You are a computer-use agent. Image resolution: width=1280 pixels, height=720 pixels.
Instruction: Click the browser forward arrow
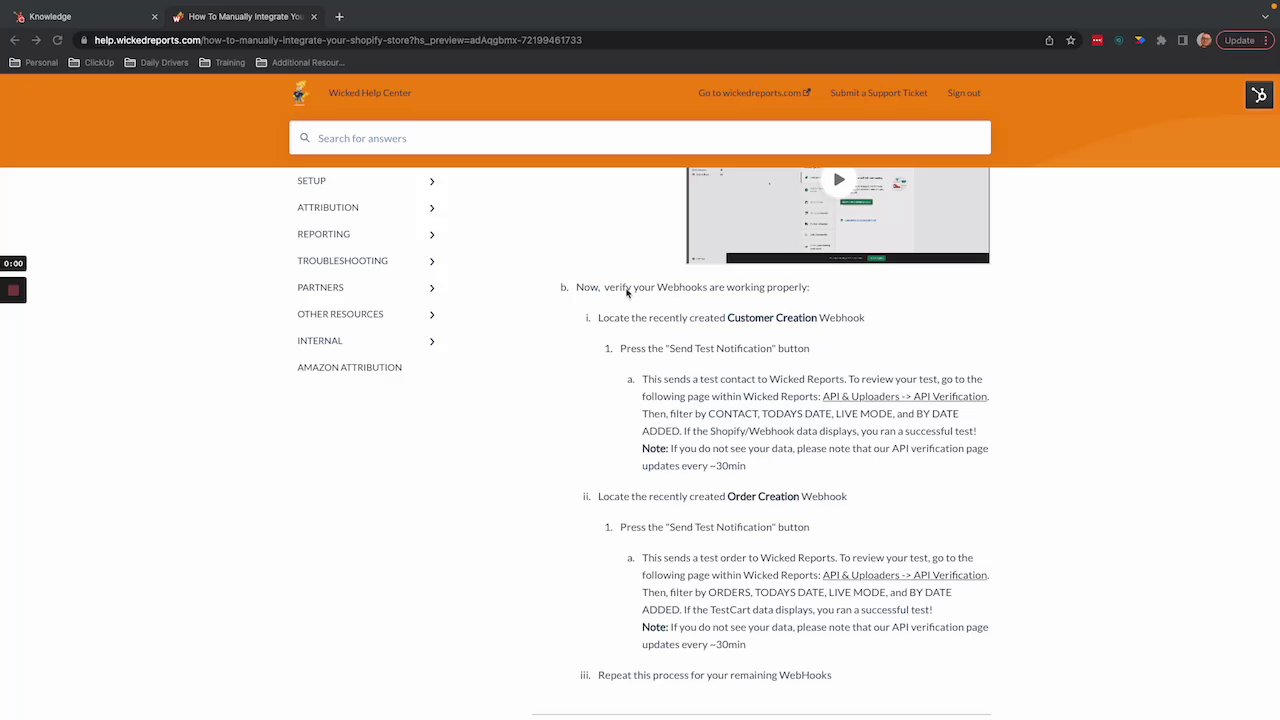[36, 40]
